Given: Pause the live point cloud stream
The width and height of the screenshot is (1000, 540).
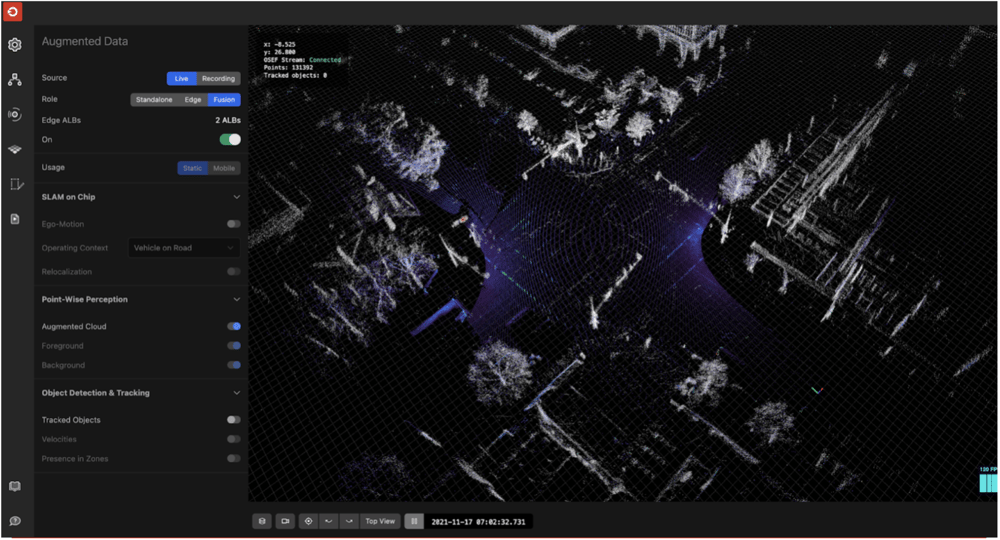Looking at the screenshot, I should pos(413,521).
